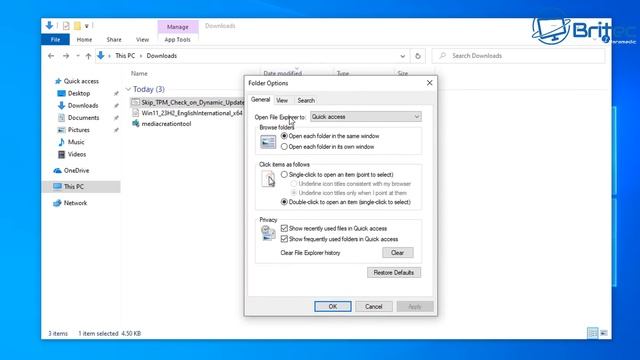
Task: Click Cancel in Folder Options
Action: 373,307
